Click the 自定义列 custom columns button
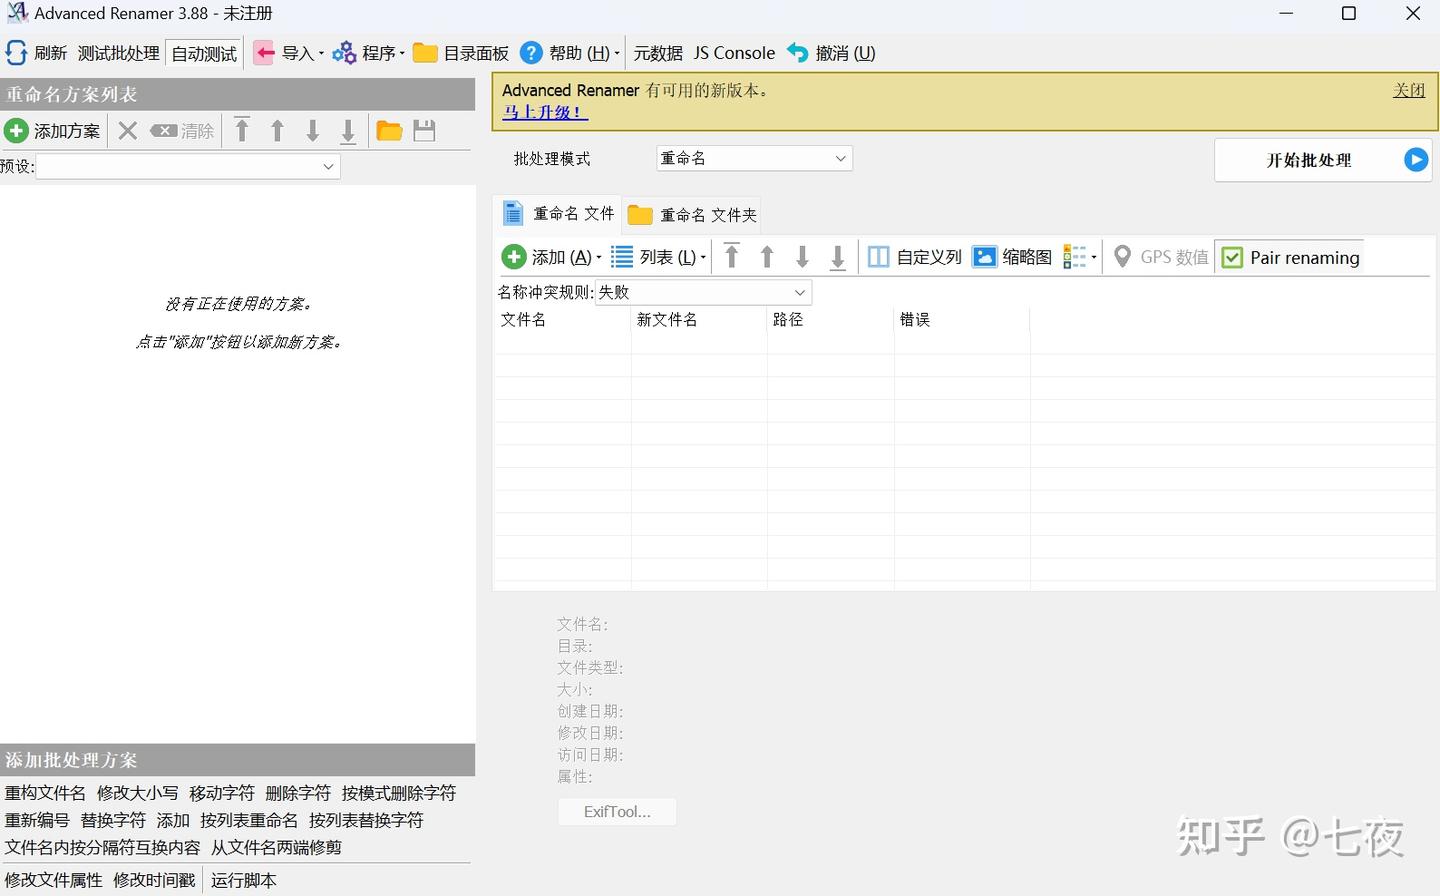The width and height of the screenshot is (1440, 896). tap(914, 257)
